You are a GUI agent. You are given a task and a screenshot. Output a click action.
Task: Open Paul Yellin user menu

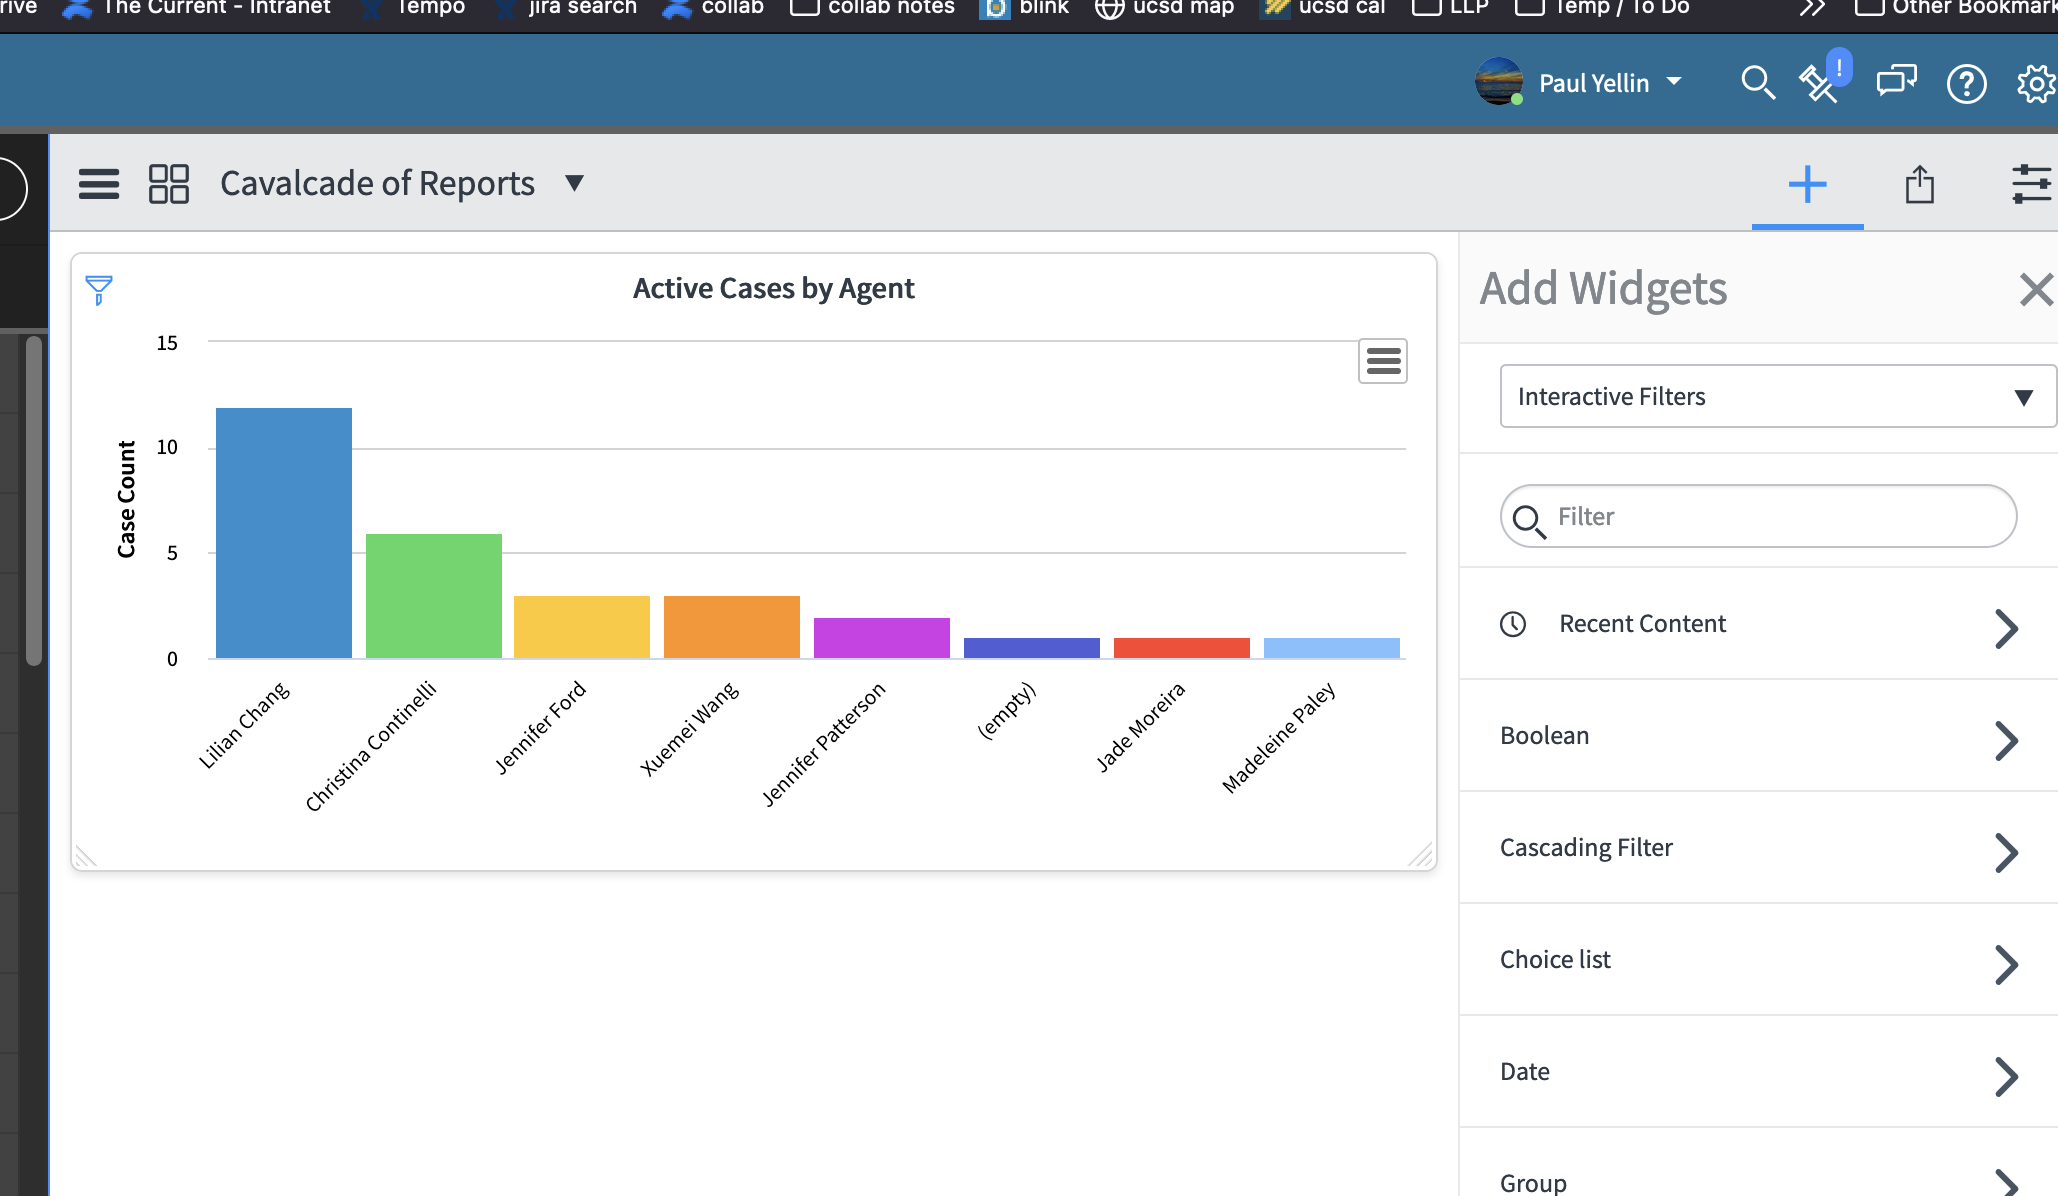tap(1610, 83)
